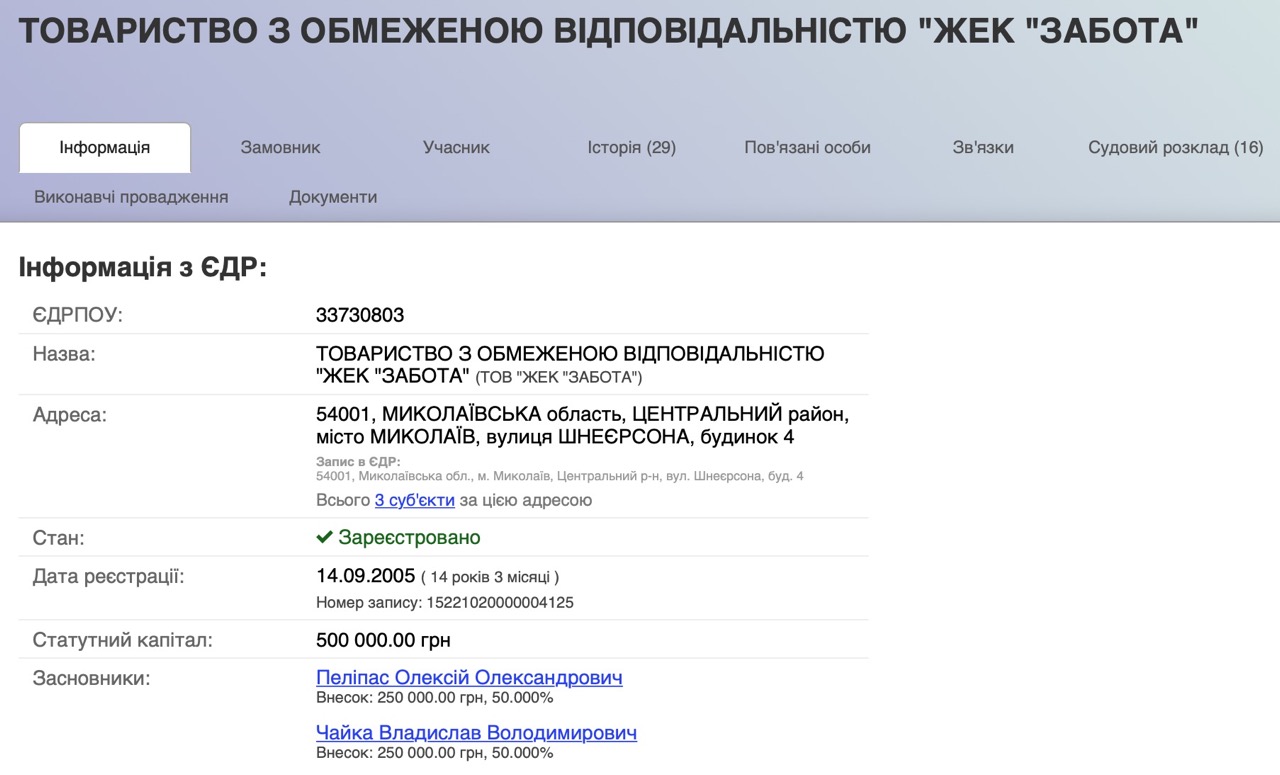Open the Судовий розклад (16) tab

pos(1175,148)
